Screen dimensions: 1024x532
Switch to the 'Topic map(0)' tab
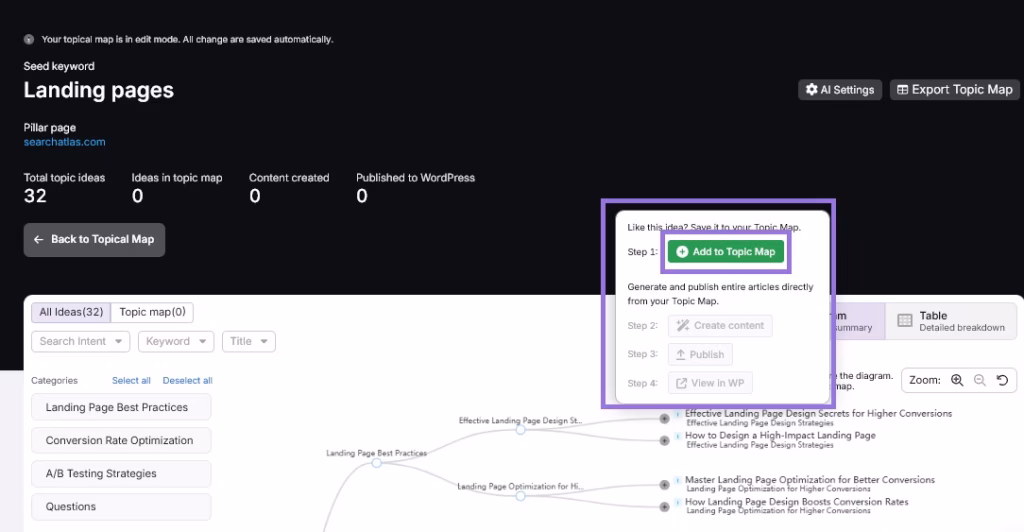click(x=152, y=312)
